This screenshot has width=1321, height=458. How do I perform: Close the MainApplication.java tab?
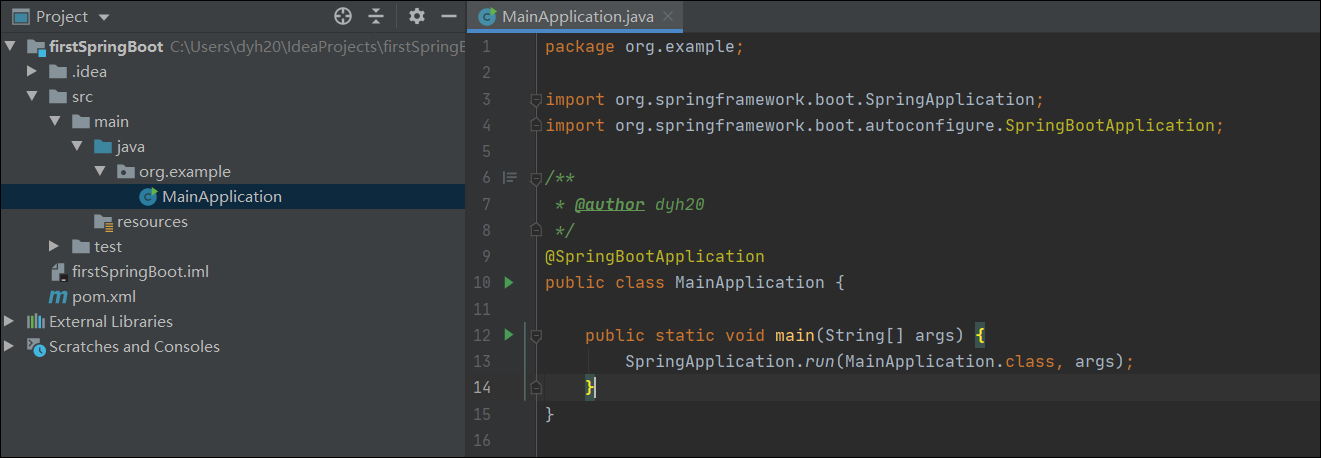pos(668,16)
